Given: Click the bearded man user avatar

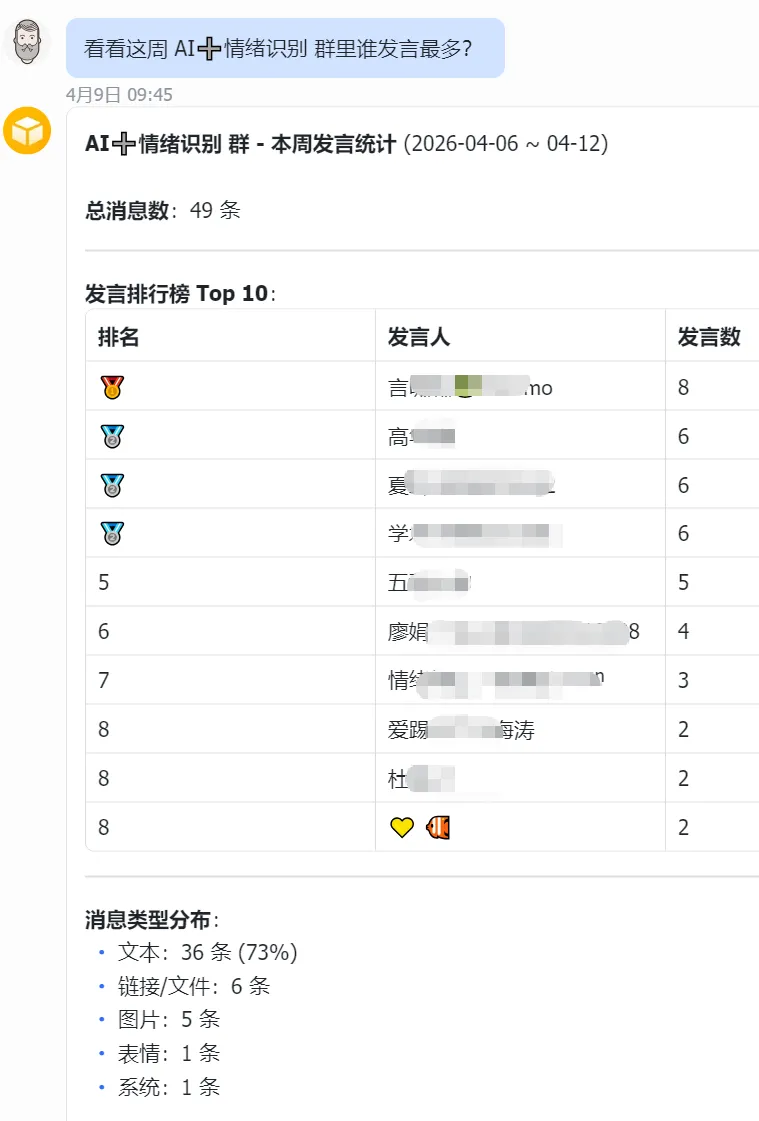Looking at the screenshot, I should [27, 43].
